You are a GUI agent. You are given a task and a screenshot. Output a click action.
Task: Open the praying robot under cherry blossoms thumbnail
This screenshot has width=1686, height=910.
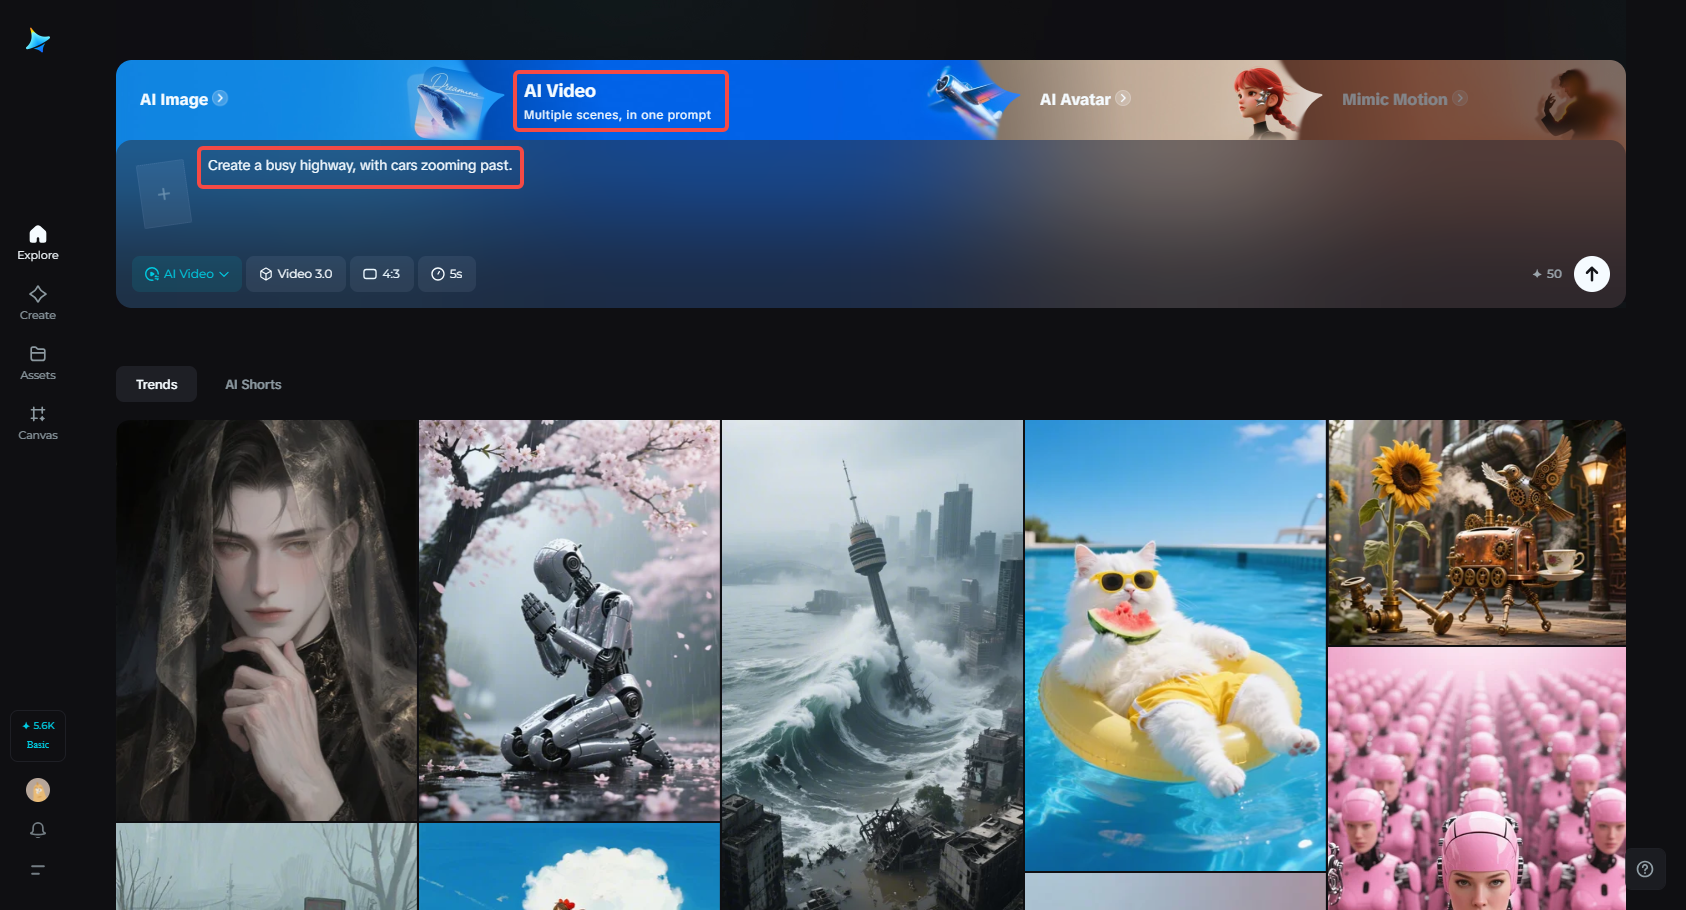(x=569, y=620)
